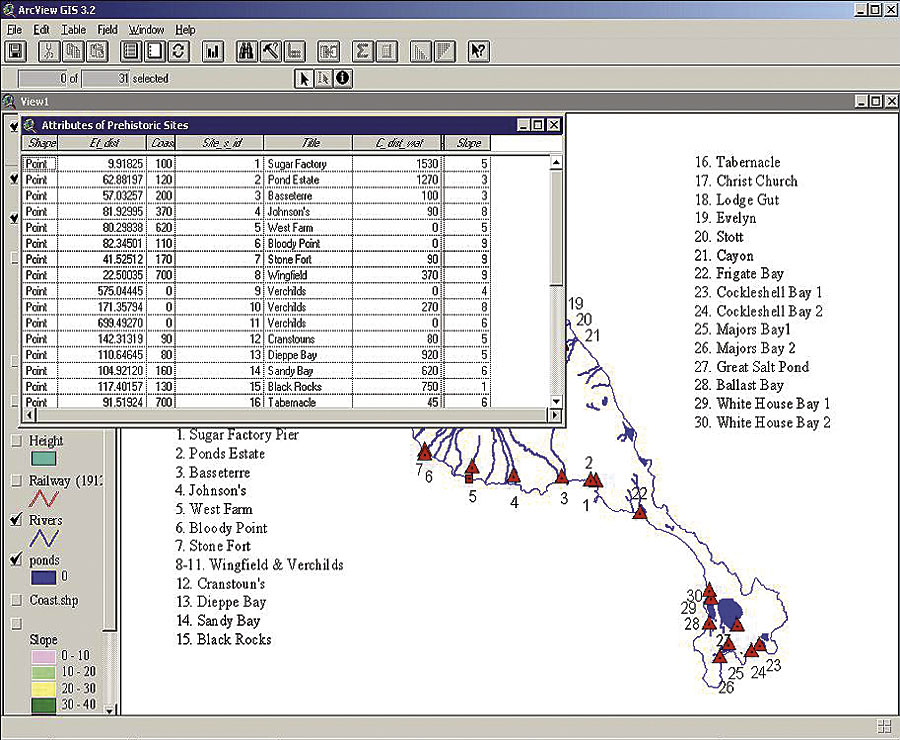Screen dimensions: 900x740
Task: Click the Join tables icon
Action: click(x=329, y=52)
